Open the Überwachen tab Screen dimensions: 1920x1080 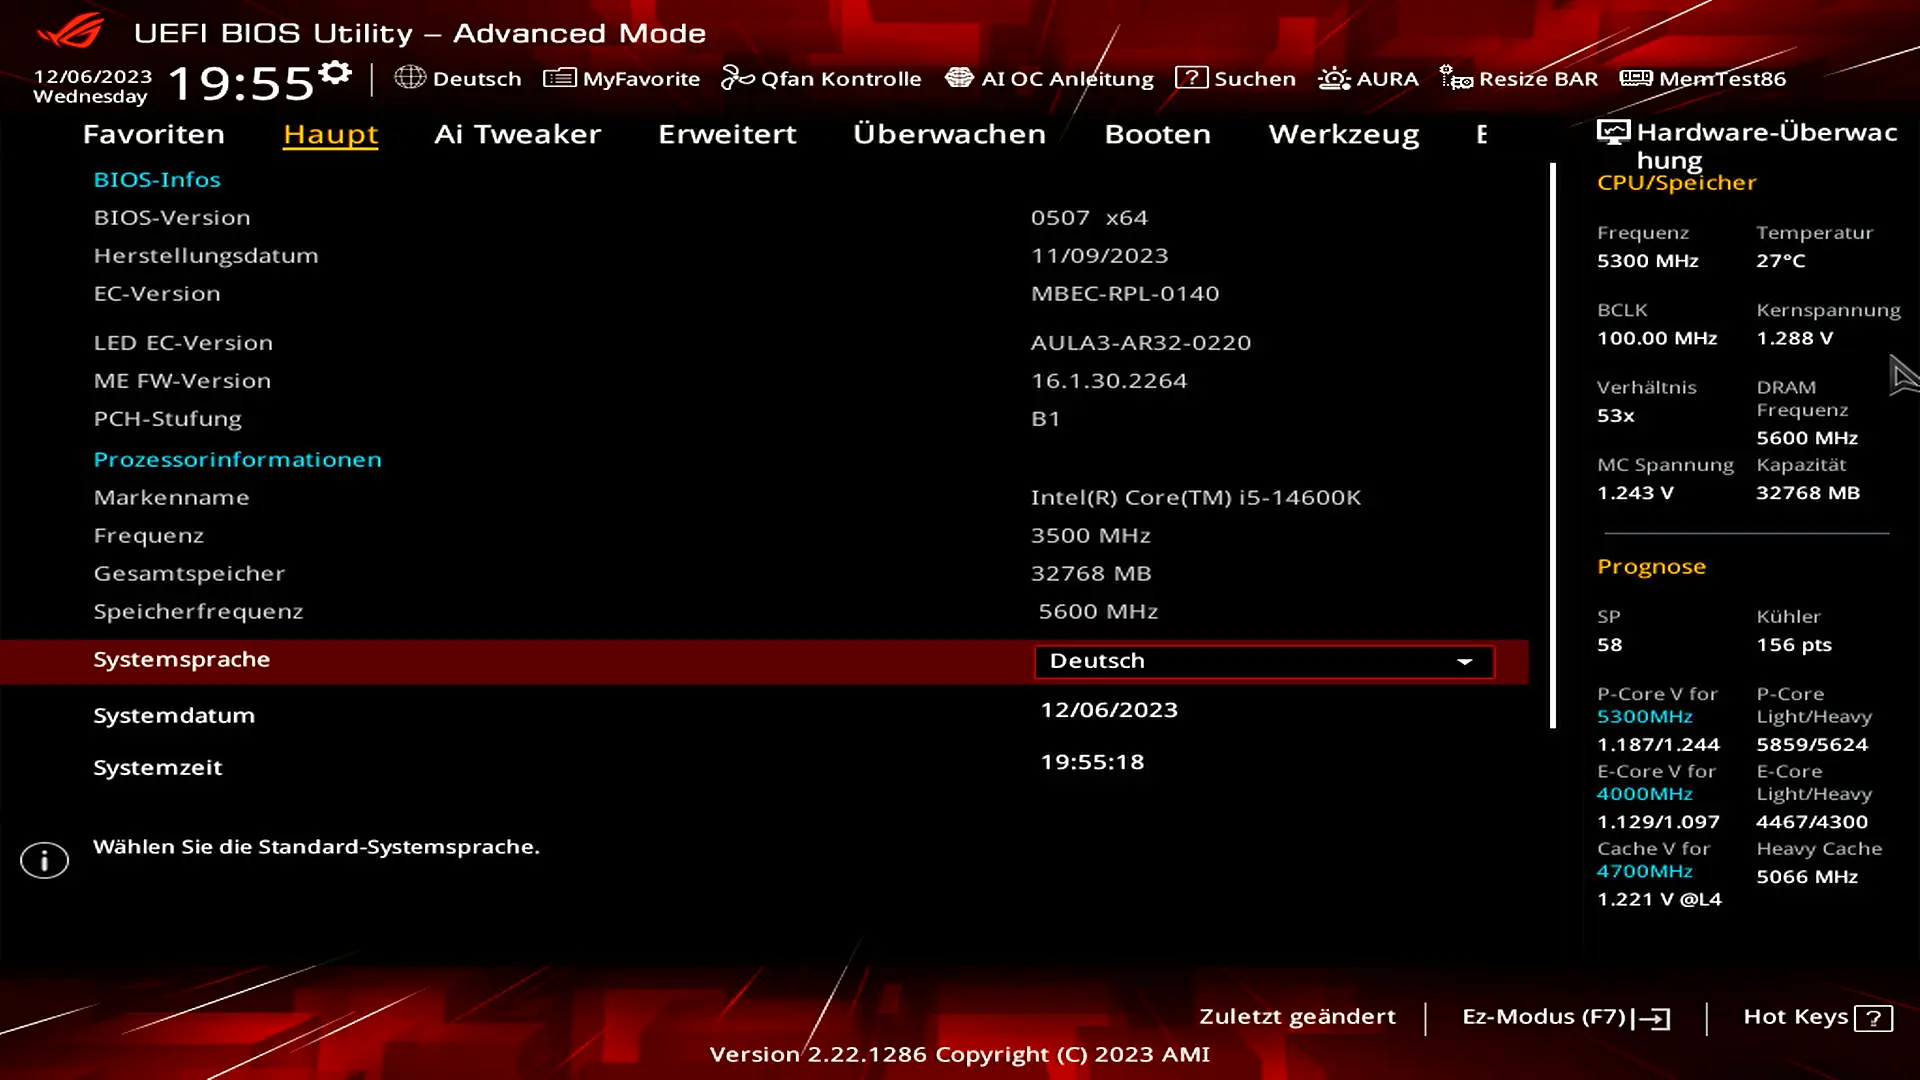point(949,134)
